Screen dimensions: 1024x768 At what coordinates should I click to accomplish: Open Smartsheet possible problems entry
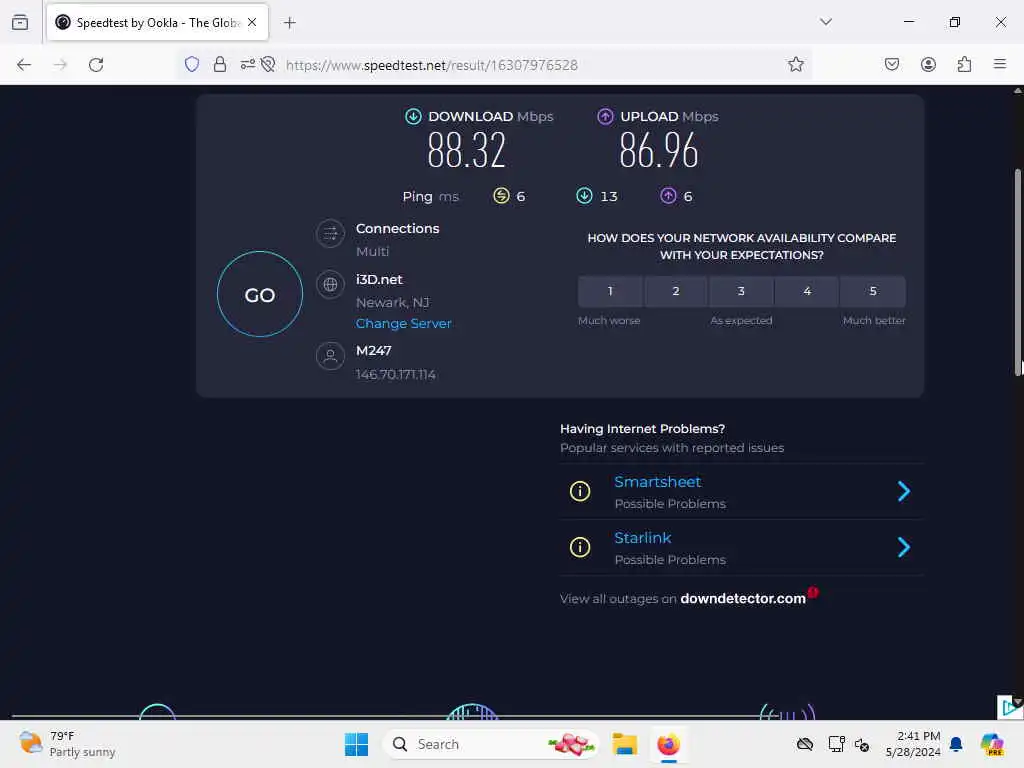(x=741, y=492)
